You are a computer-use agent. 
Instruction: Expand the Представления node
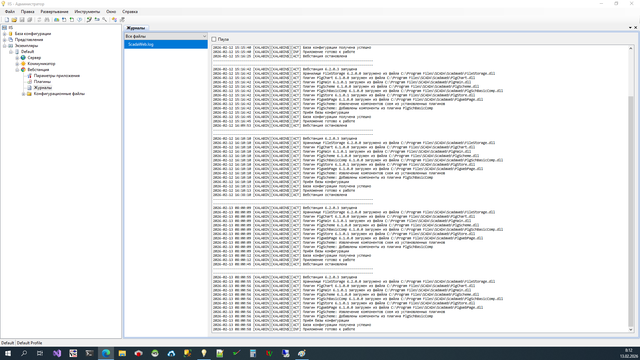(x=4, y=40)
